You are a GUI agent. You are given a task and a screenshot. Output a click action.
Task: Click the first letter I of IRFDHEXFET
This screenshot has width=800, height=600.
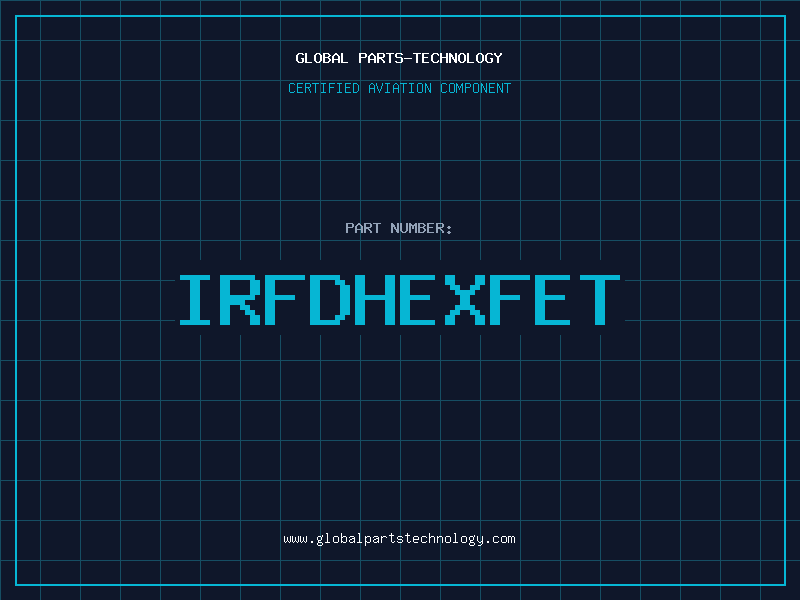point(195,300)
